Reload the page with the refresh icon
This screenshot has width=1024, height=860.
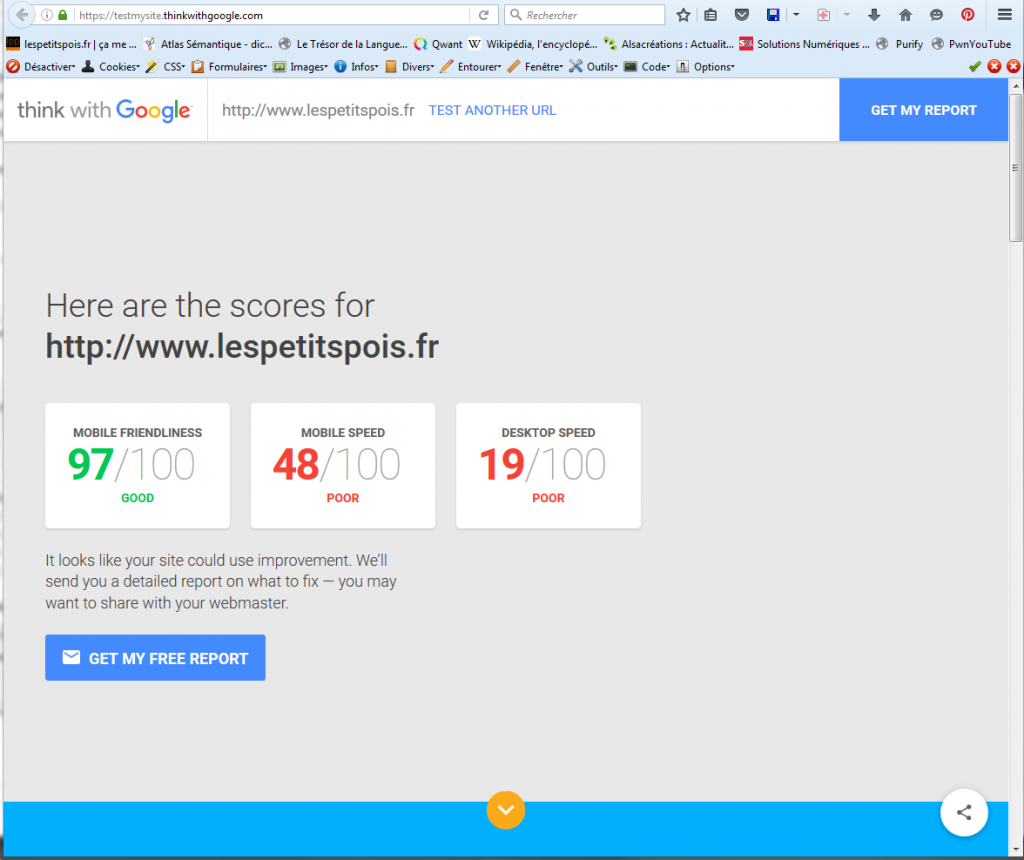[x=484, y=15]
